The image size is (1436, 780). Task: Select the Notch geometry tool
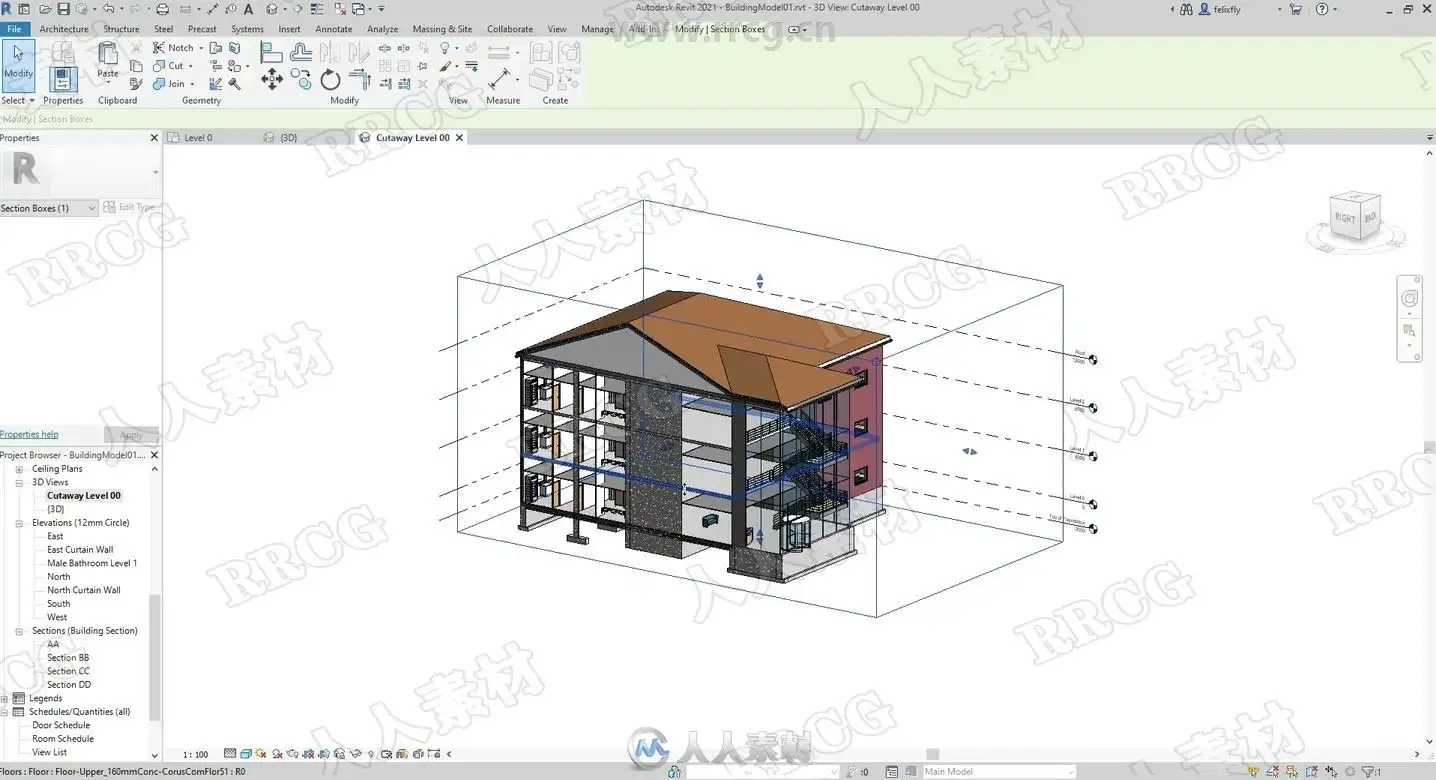pyautogui.click(x=174, y=48)
